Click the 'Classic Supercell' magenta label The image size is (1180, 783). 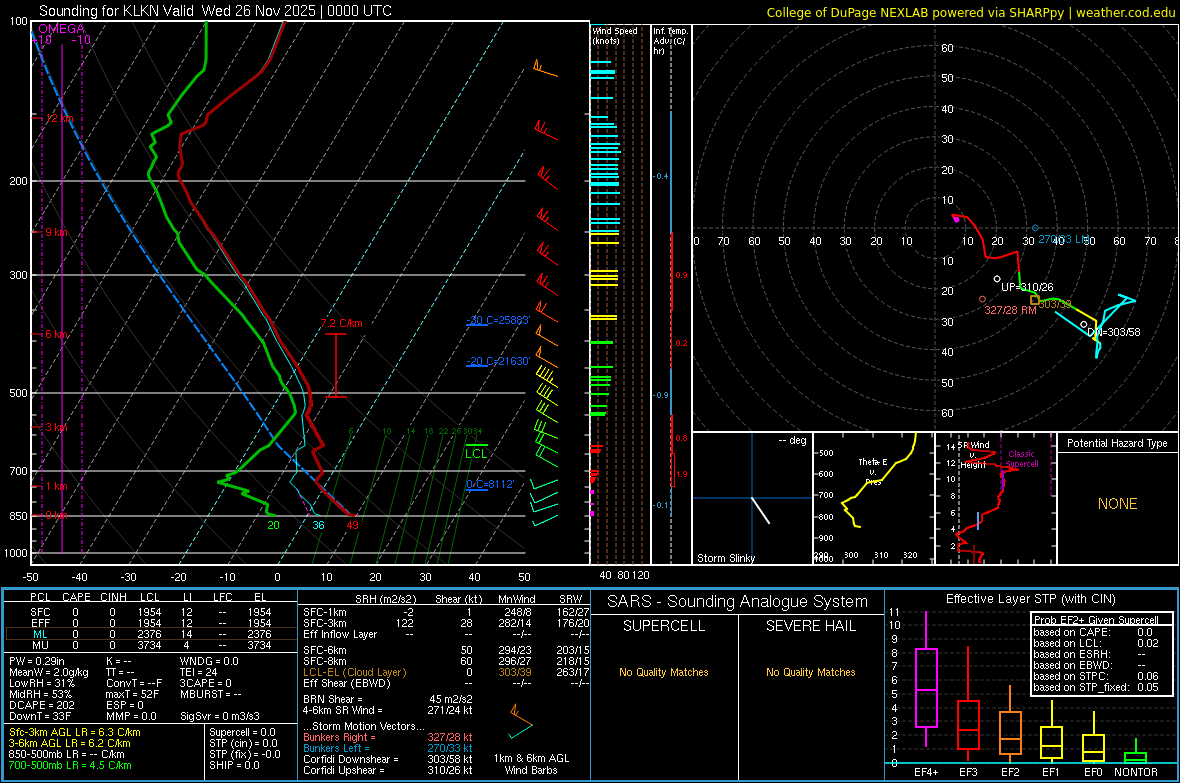(1021, 459)
